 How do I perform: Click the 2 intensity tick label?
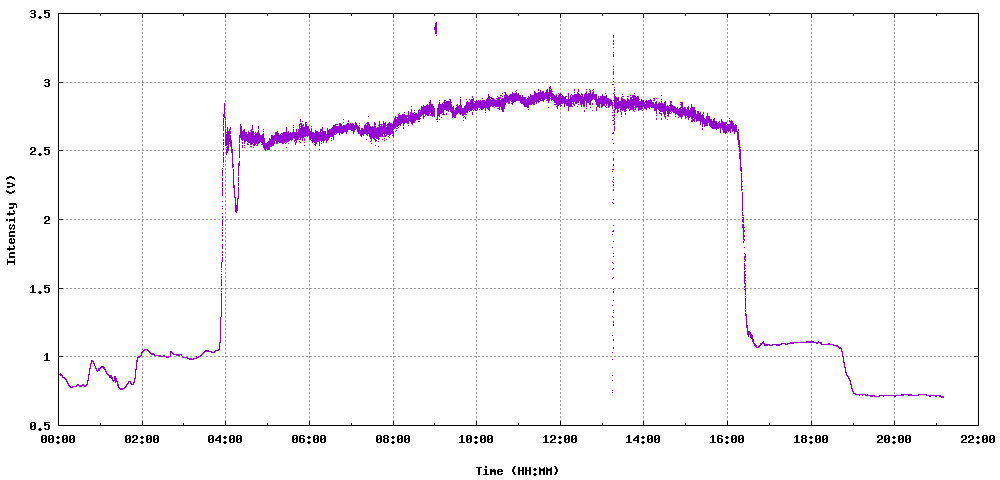point(47,220)
